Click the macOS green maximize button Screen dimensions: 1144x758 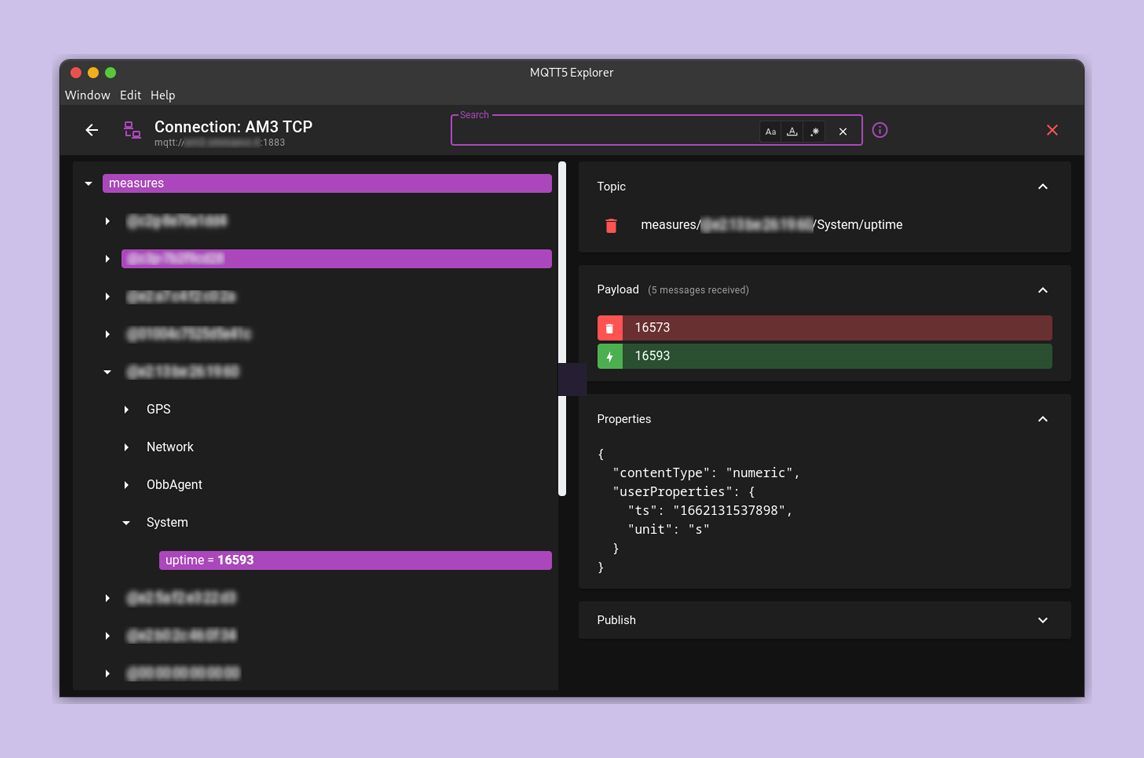[110, 72]
